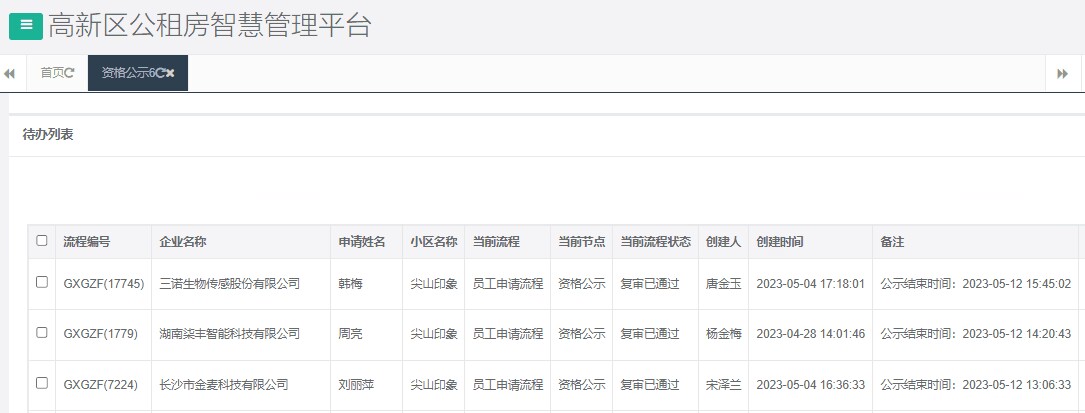This screenshot has width=1085, height=413.
Task: Click the 备注 column header
Action: tap(892, 242)
